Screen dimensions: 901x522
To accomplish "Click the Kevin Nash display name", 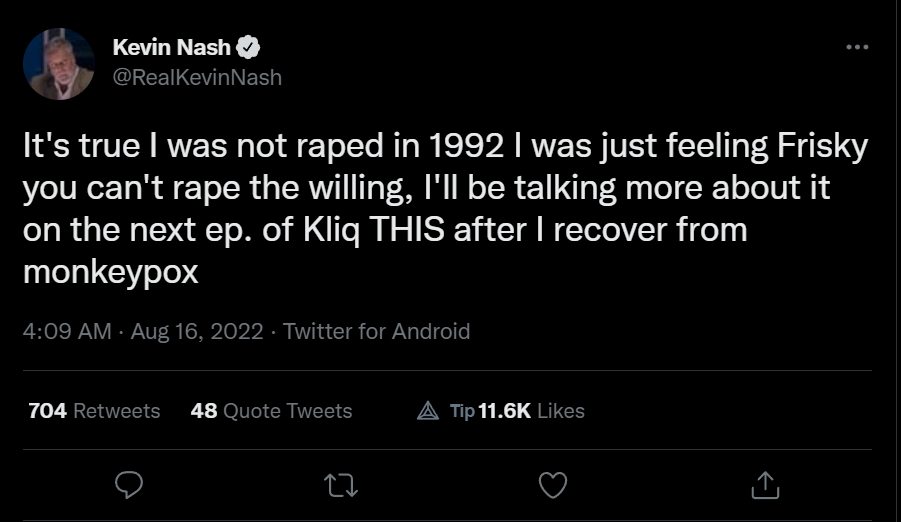I will point(172,47).
